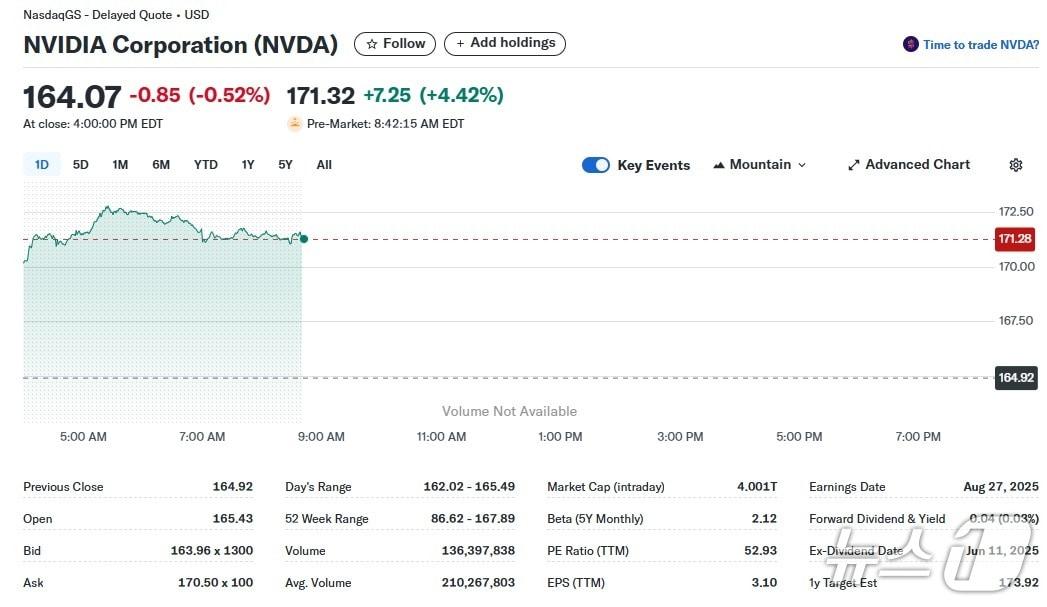The width and height of the screenshot is (1047, 607).
Task: Click the Follow star button
Action: [x=395, y=44]
